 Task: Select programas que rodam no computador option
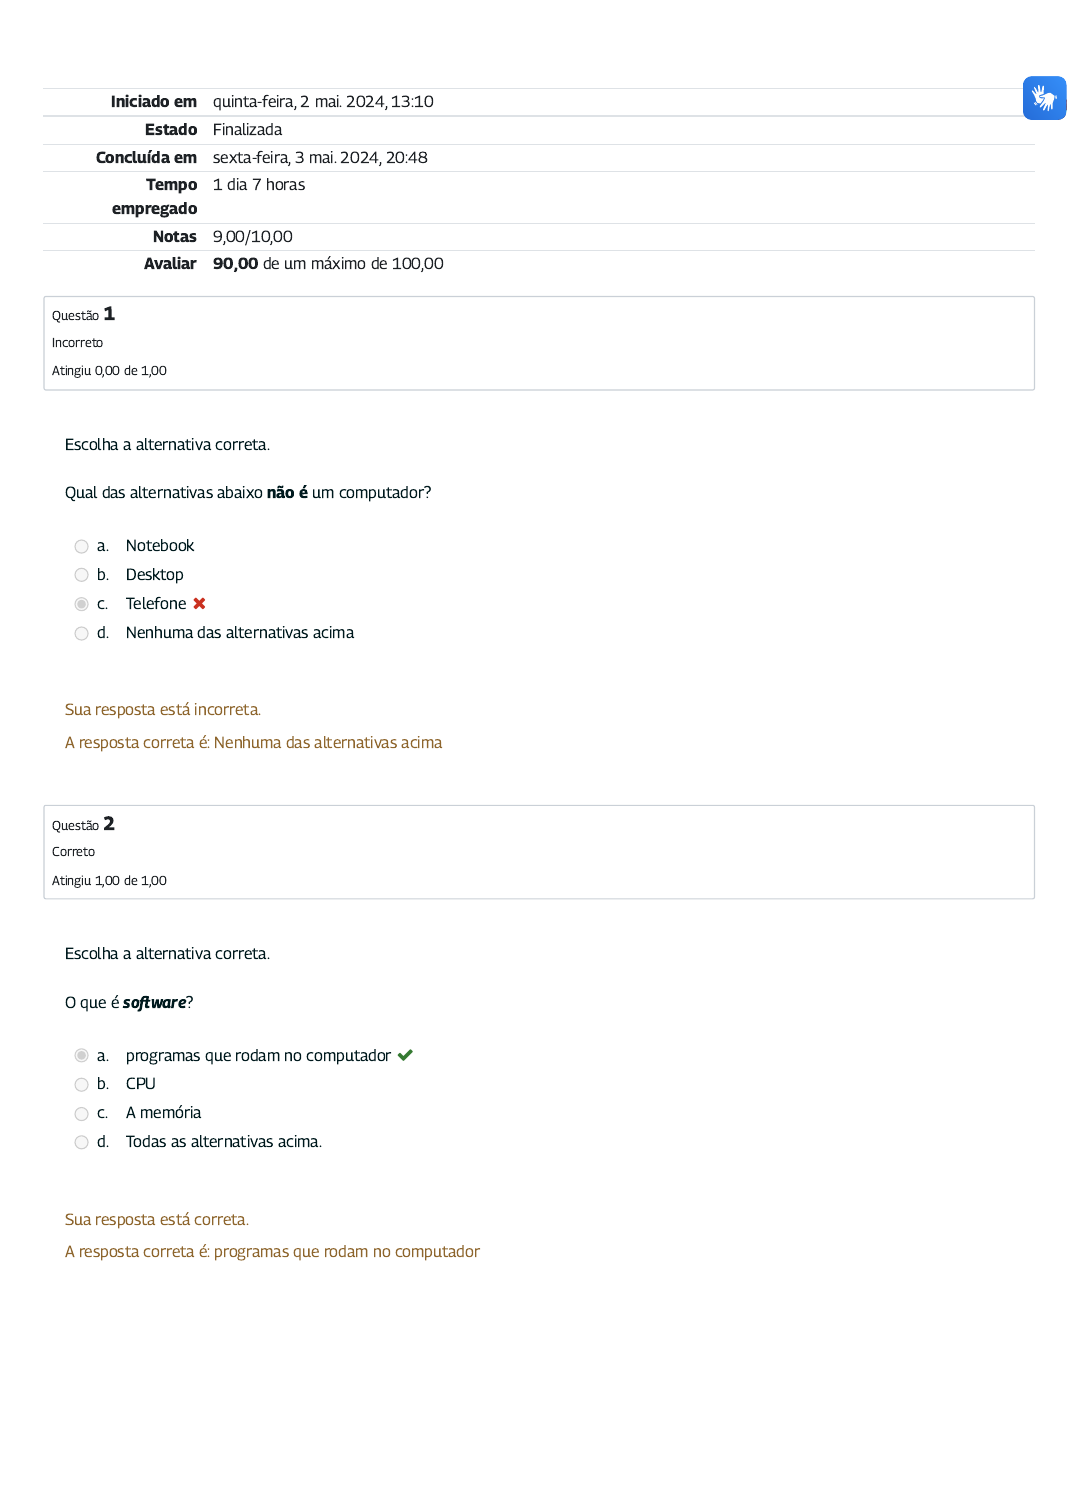(x=82, y=1056)
